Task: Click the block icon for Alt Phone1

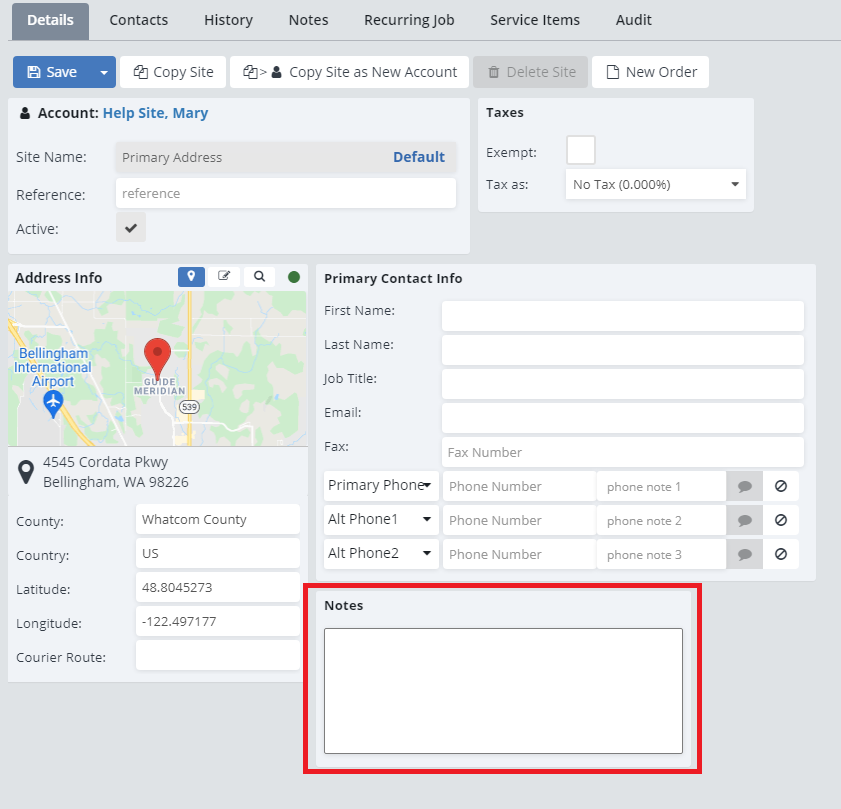Action: [x=781, y=520]
